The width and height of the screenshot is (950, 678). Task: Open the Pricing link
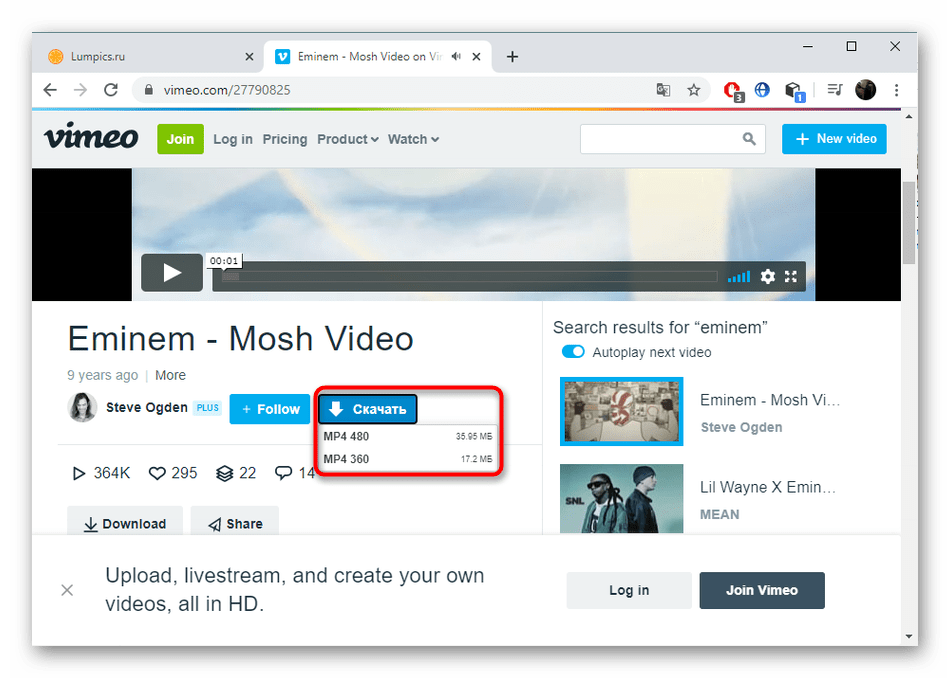click(x=285, y=139)
